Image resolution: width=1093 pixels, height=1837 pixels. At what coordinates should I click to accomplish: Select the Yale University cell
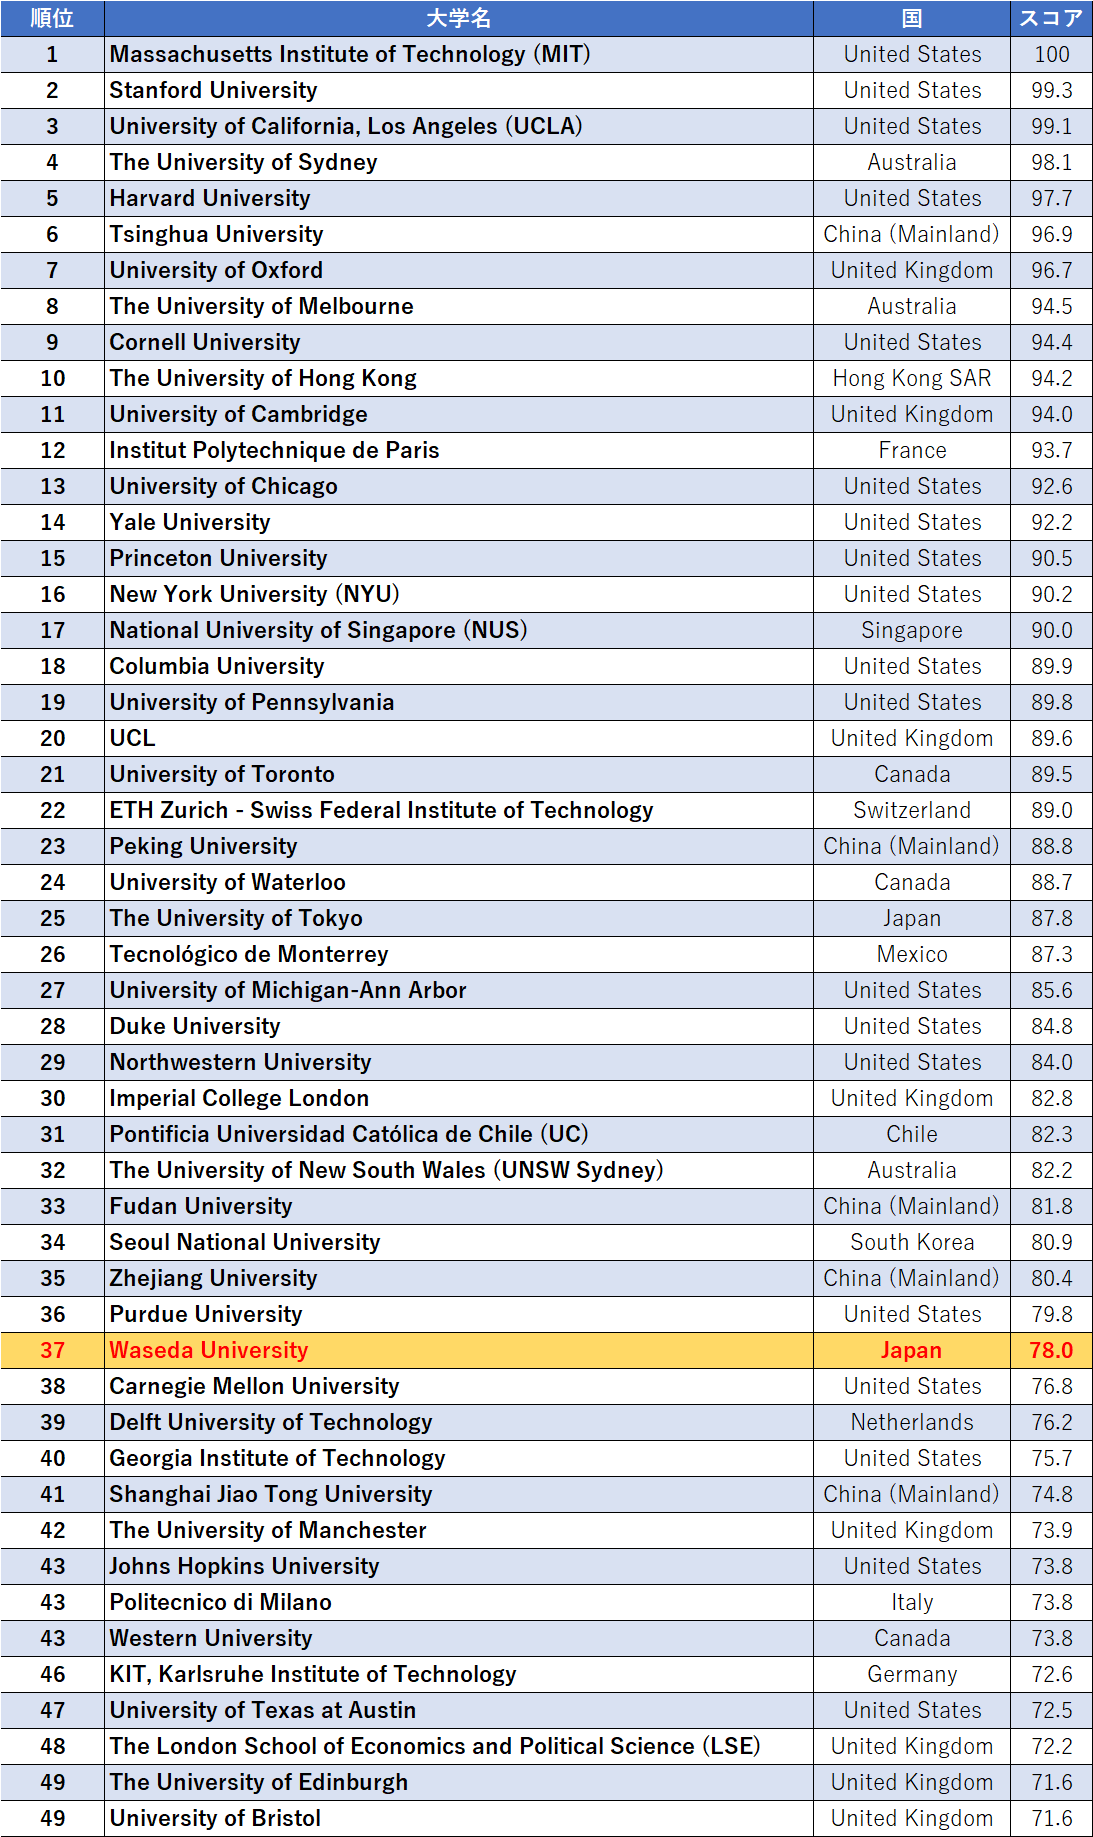pos(459,522)
